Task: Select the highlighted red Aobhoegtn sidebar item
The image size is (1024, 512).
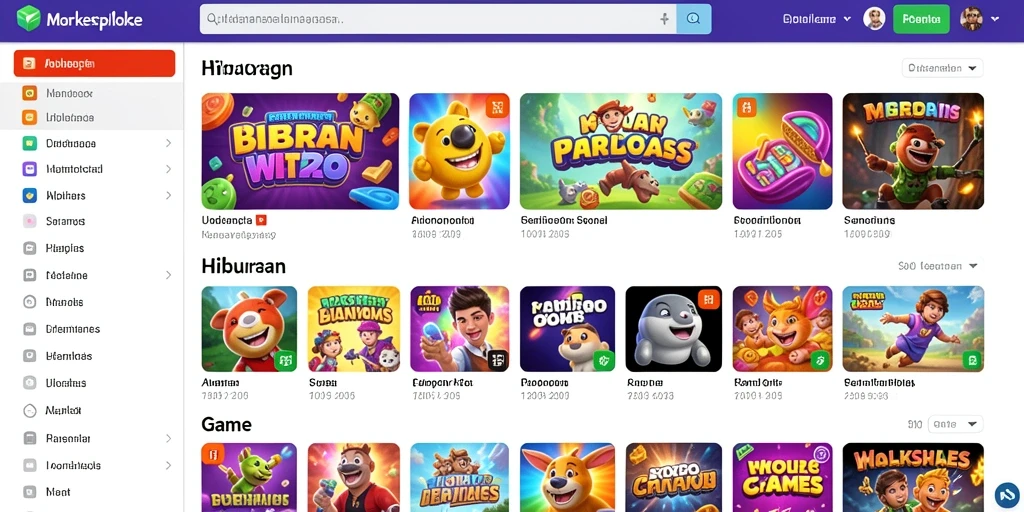Action: (x=94, y=63)
